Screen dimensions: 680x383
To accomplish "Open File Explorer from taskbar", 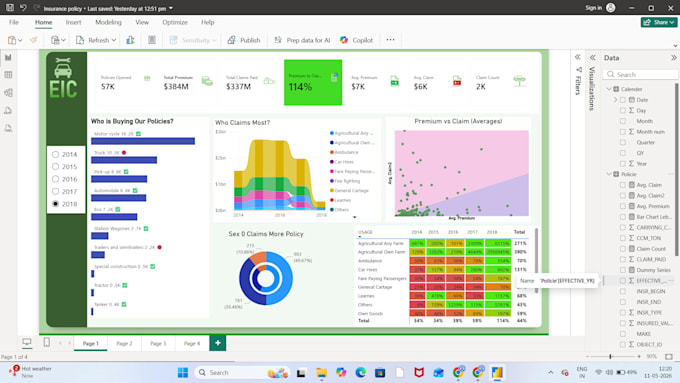I will point(321,373).
